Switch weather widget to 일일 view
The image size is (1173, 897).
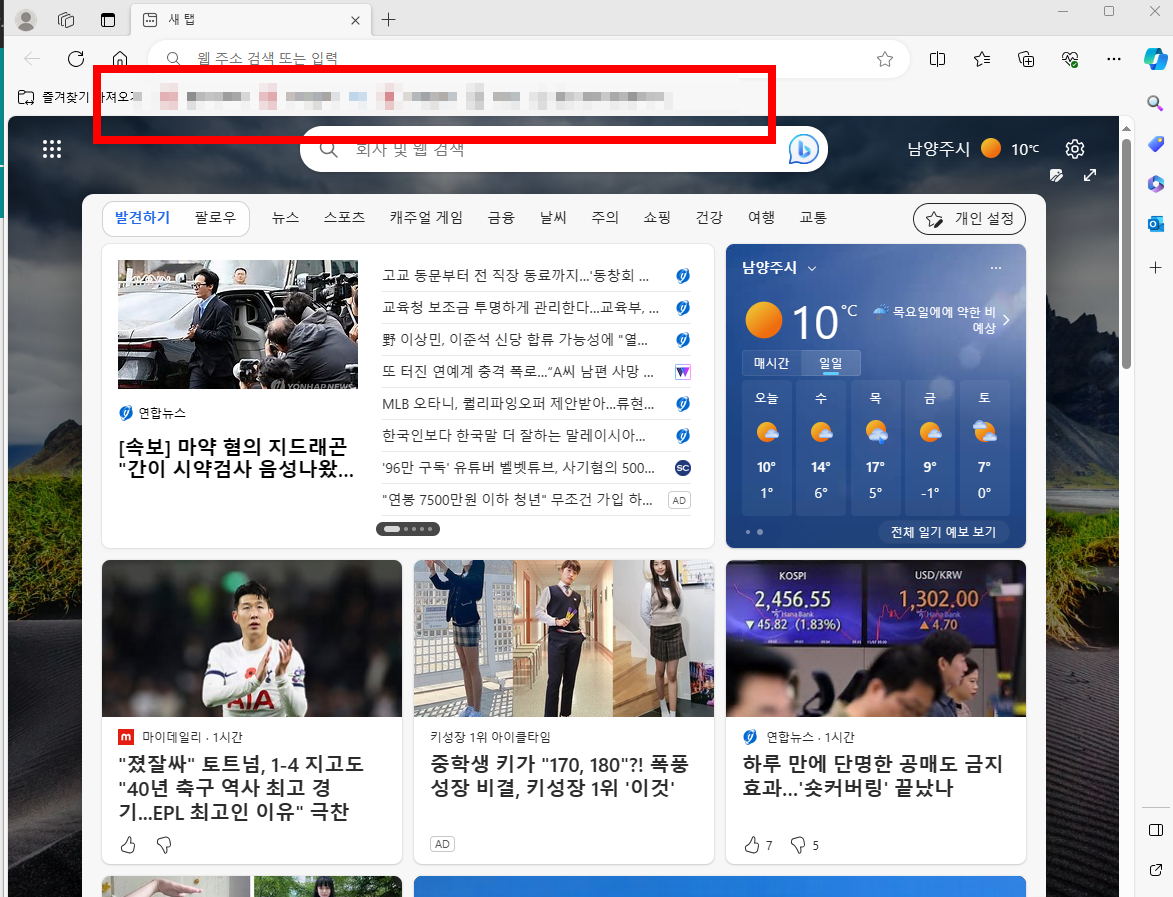831,363
